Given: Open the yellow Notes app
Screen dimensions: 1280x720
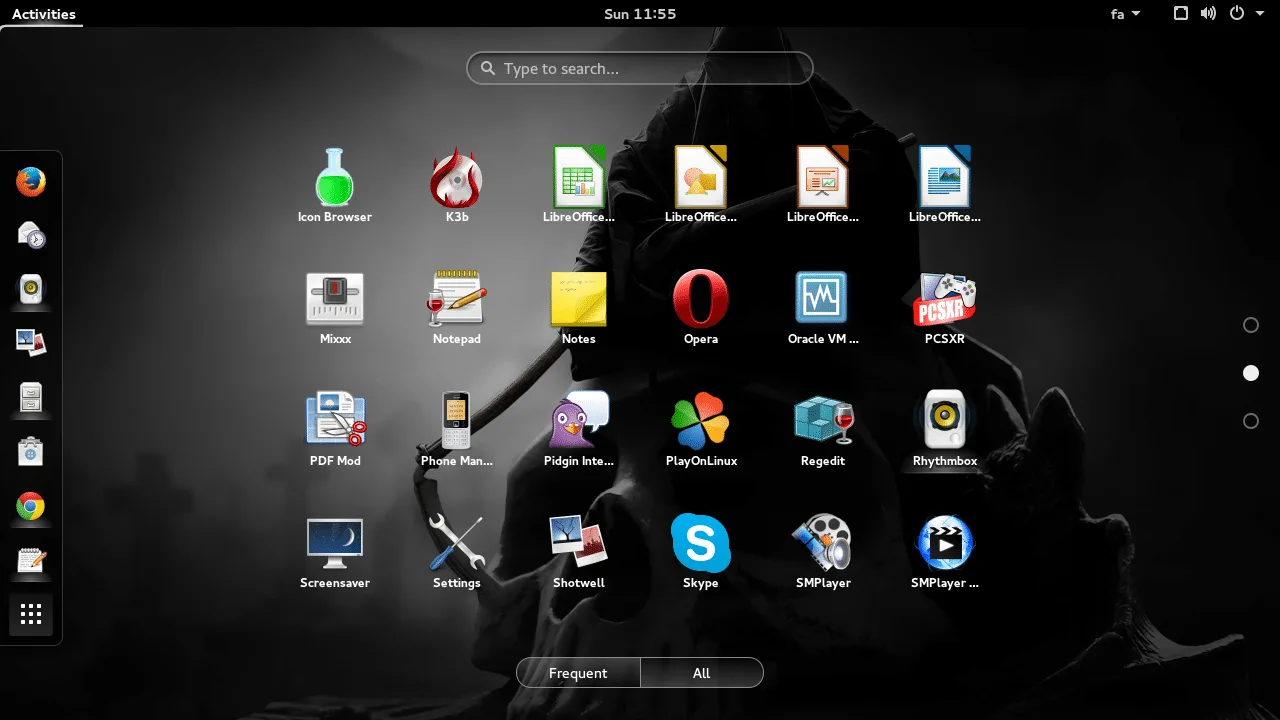Looking at the screenshot, I should [578, 307].
